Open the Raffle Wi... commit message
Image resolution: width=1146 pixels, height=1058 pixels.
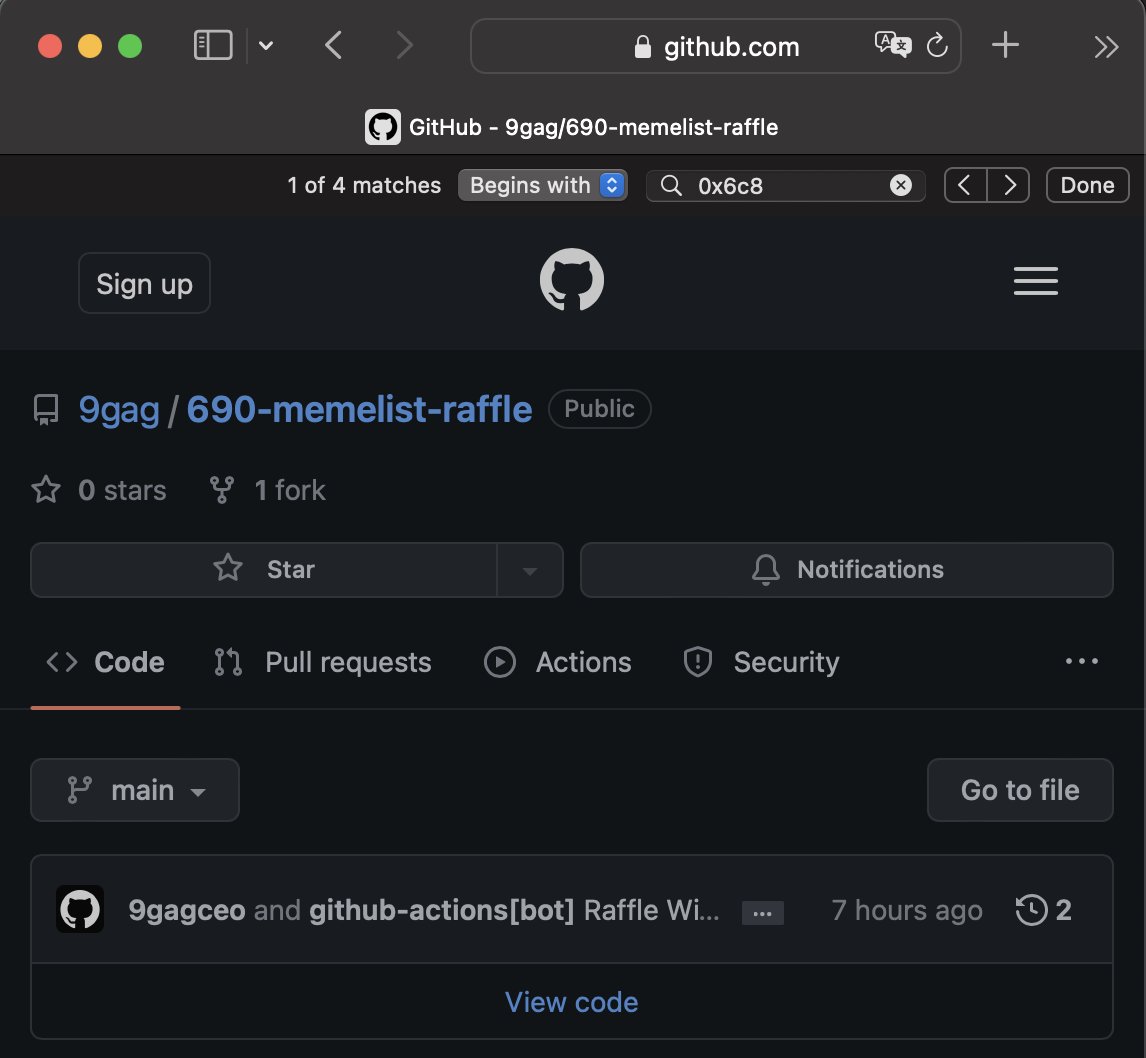point(652,910)
